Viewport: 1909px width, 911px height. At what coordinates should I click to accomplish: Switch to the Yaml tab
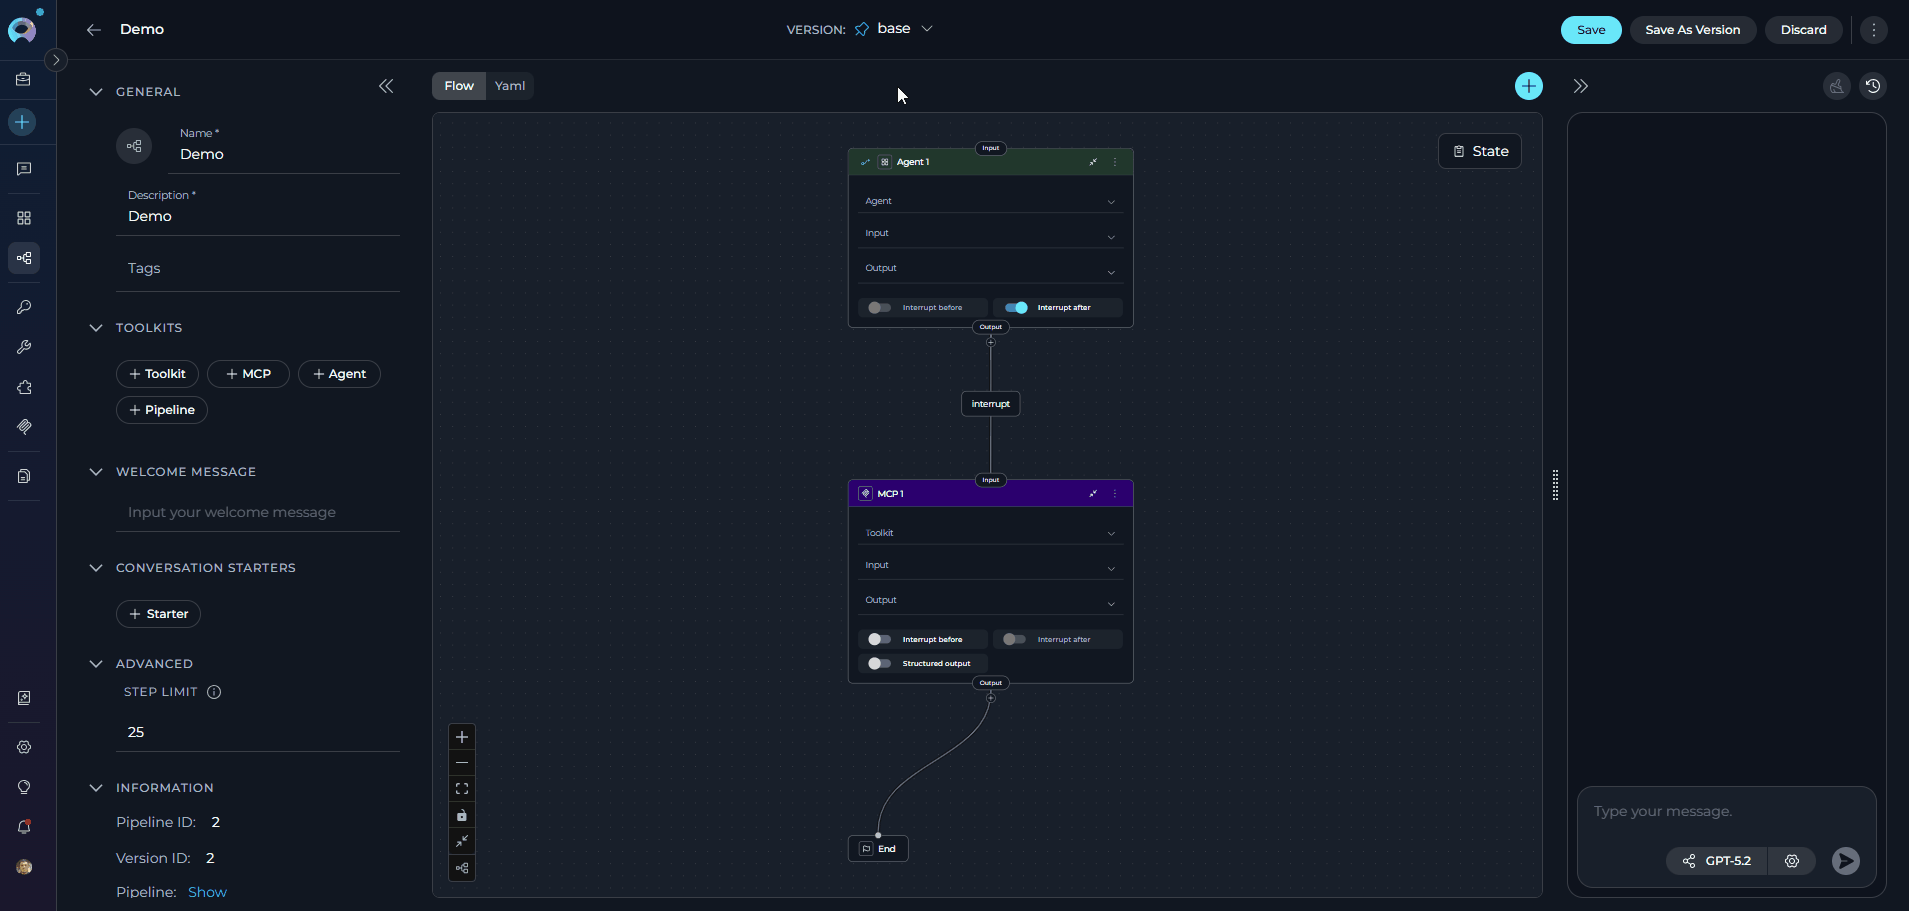pyautogui.click(x=509, y=86)
